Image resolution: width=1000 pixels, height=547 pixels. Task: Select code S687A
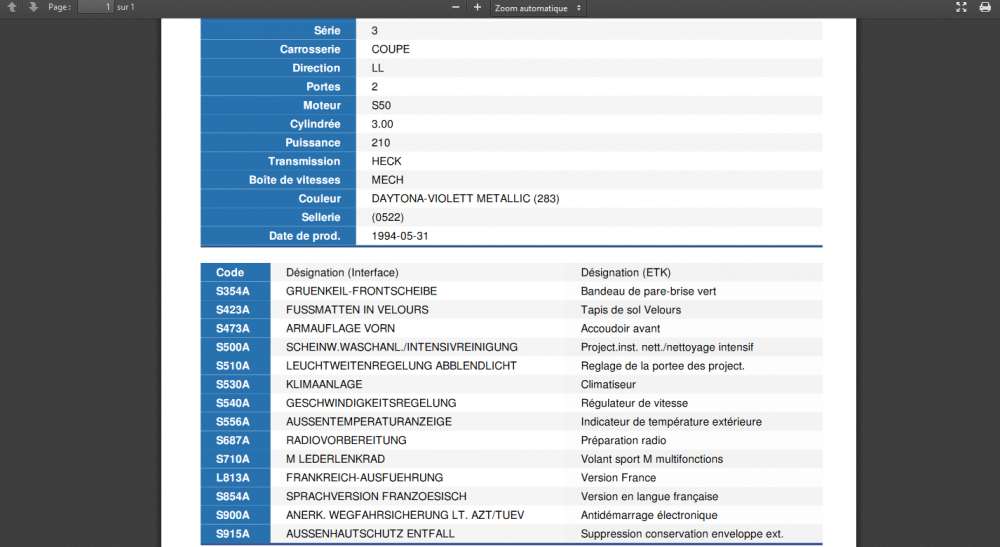tap(232, 441)
